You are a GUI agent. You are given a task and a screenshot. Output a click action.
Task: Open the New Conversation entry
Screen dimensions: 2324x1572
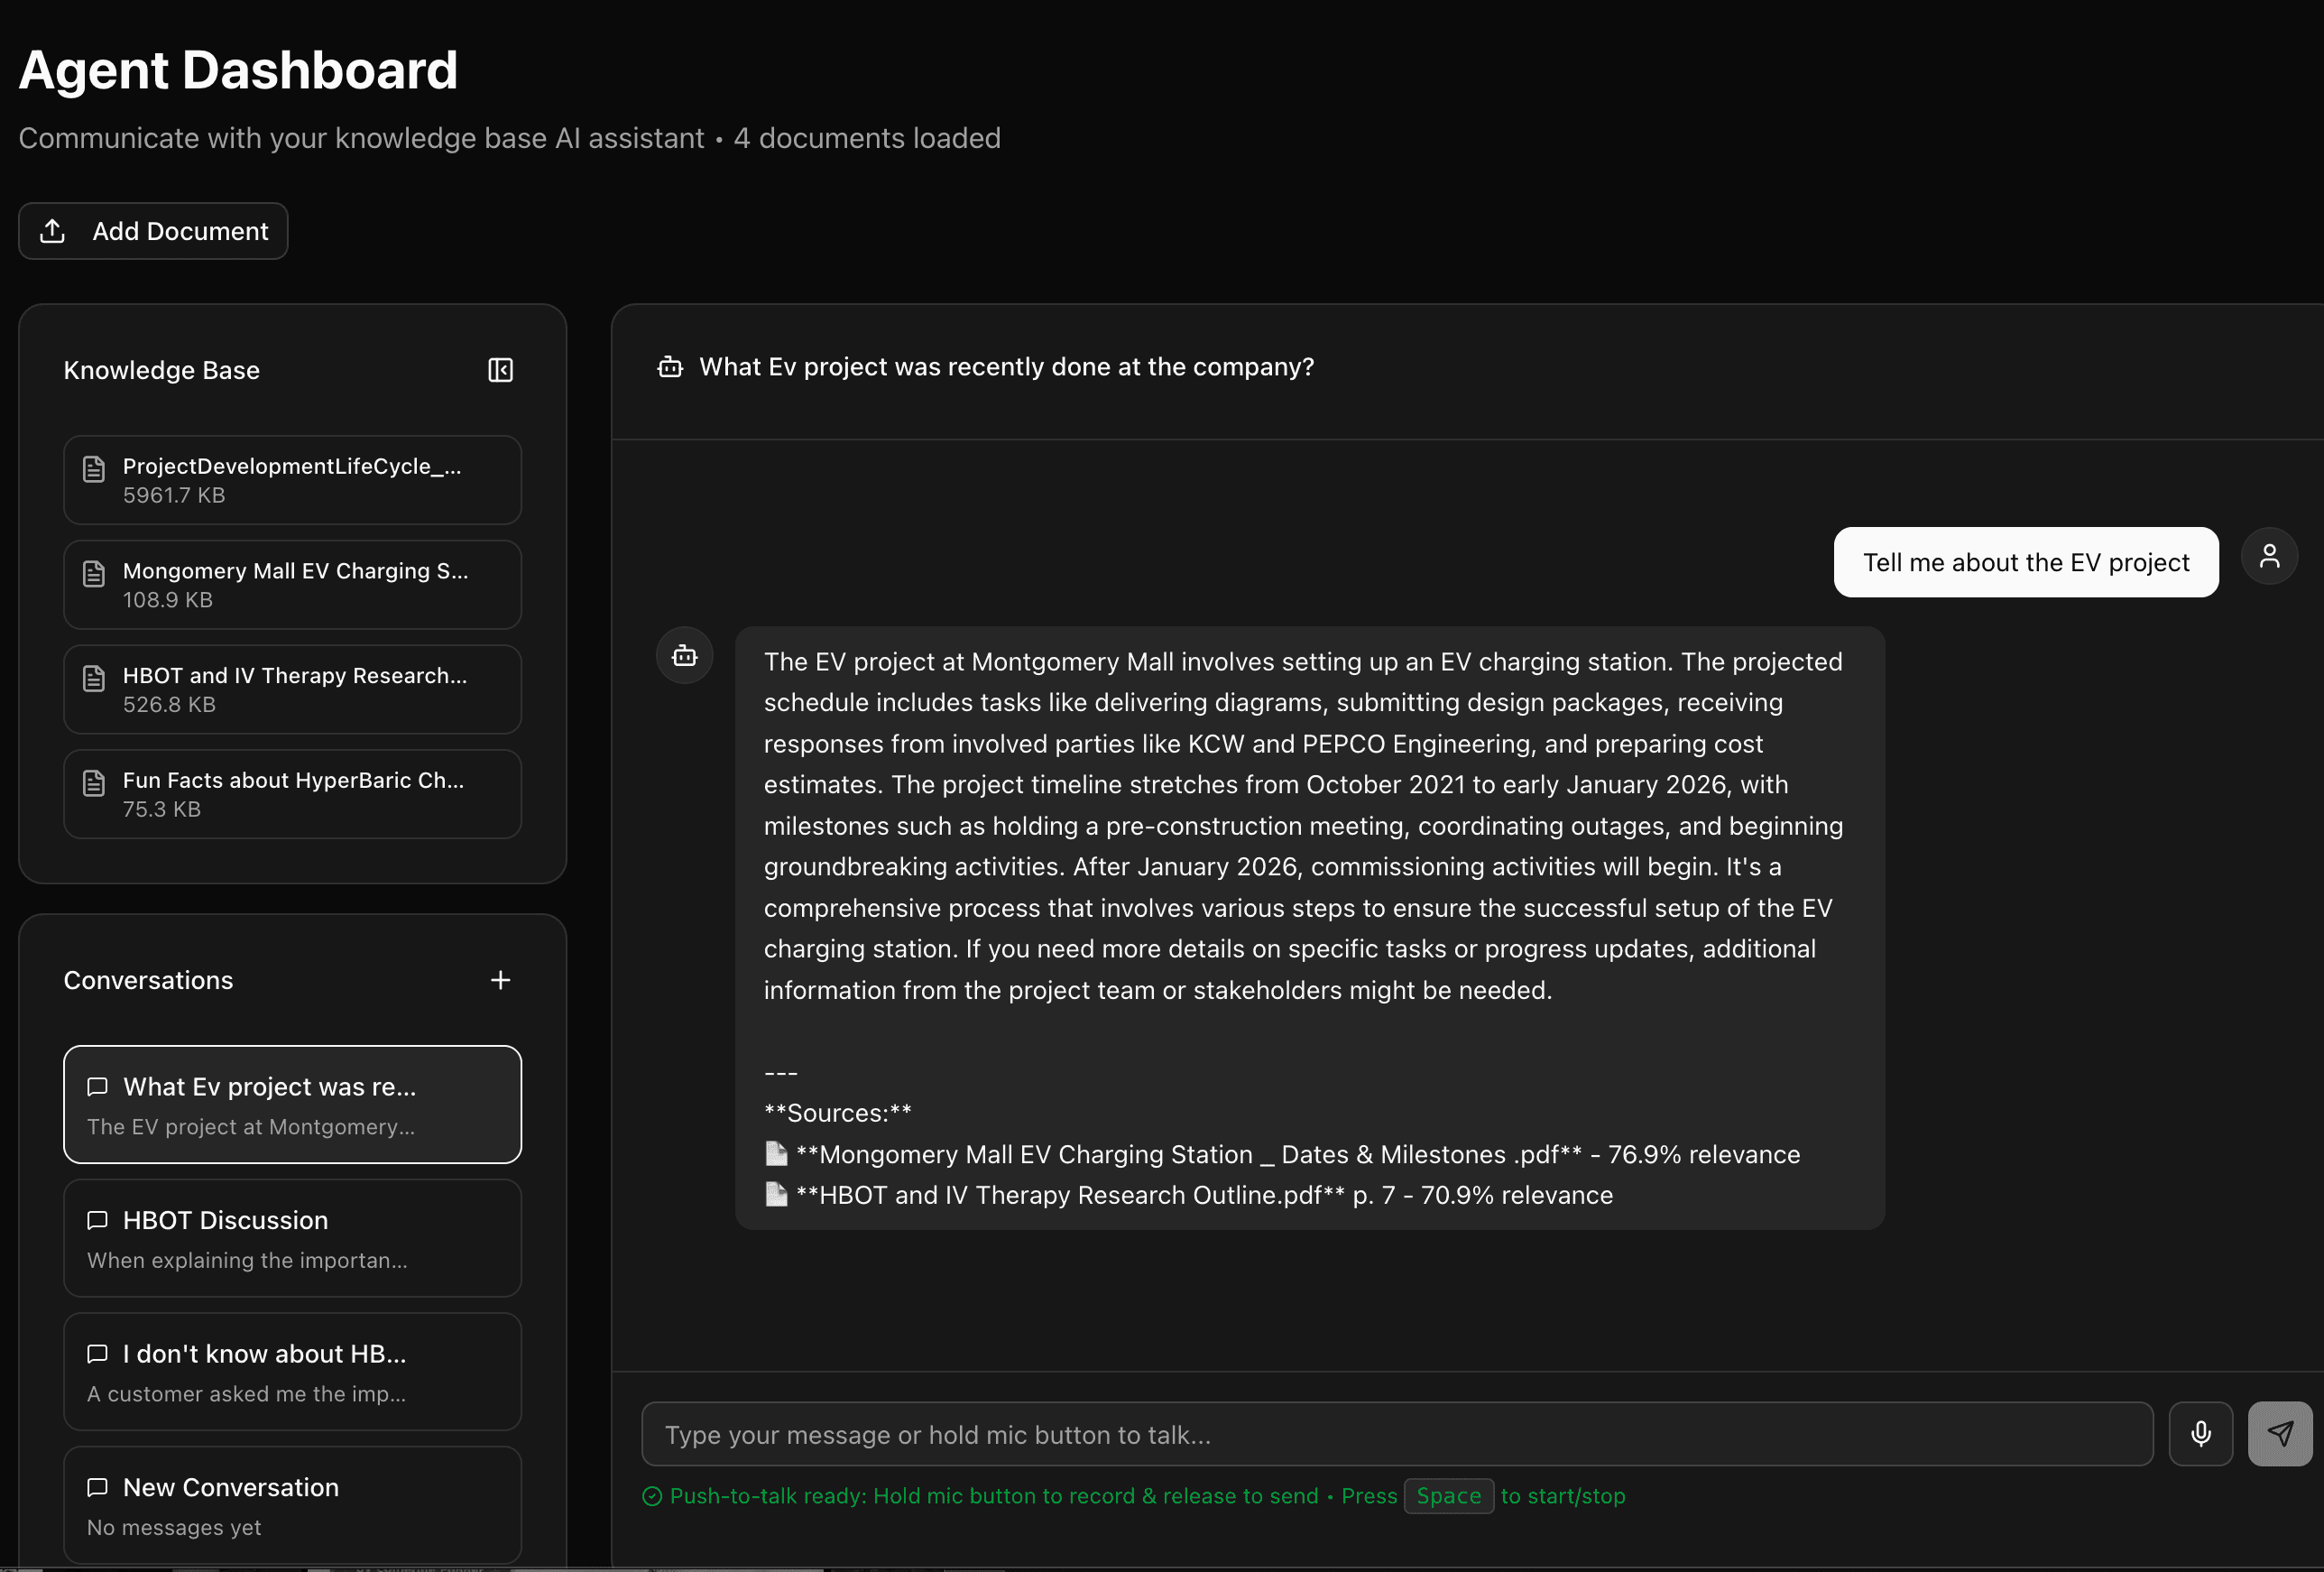click(292, 1505)
